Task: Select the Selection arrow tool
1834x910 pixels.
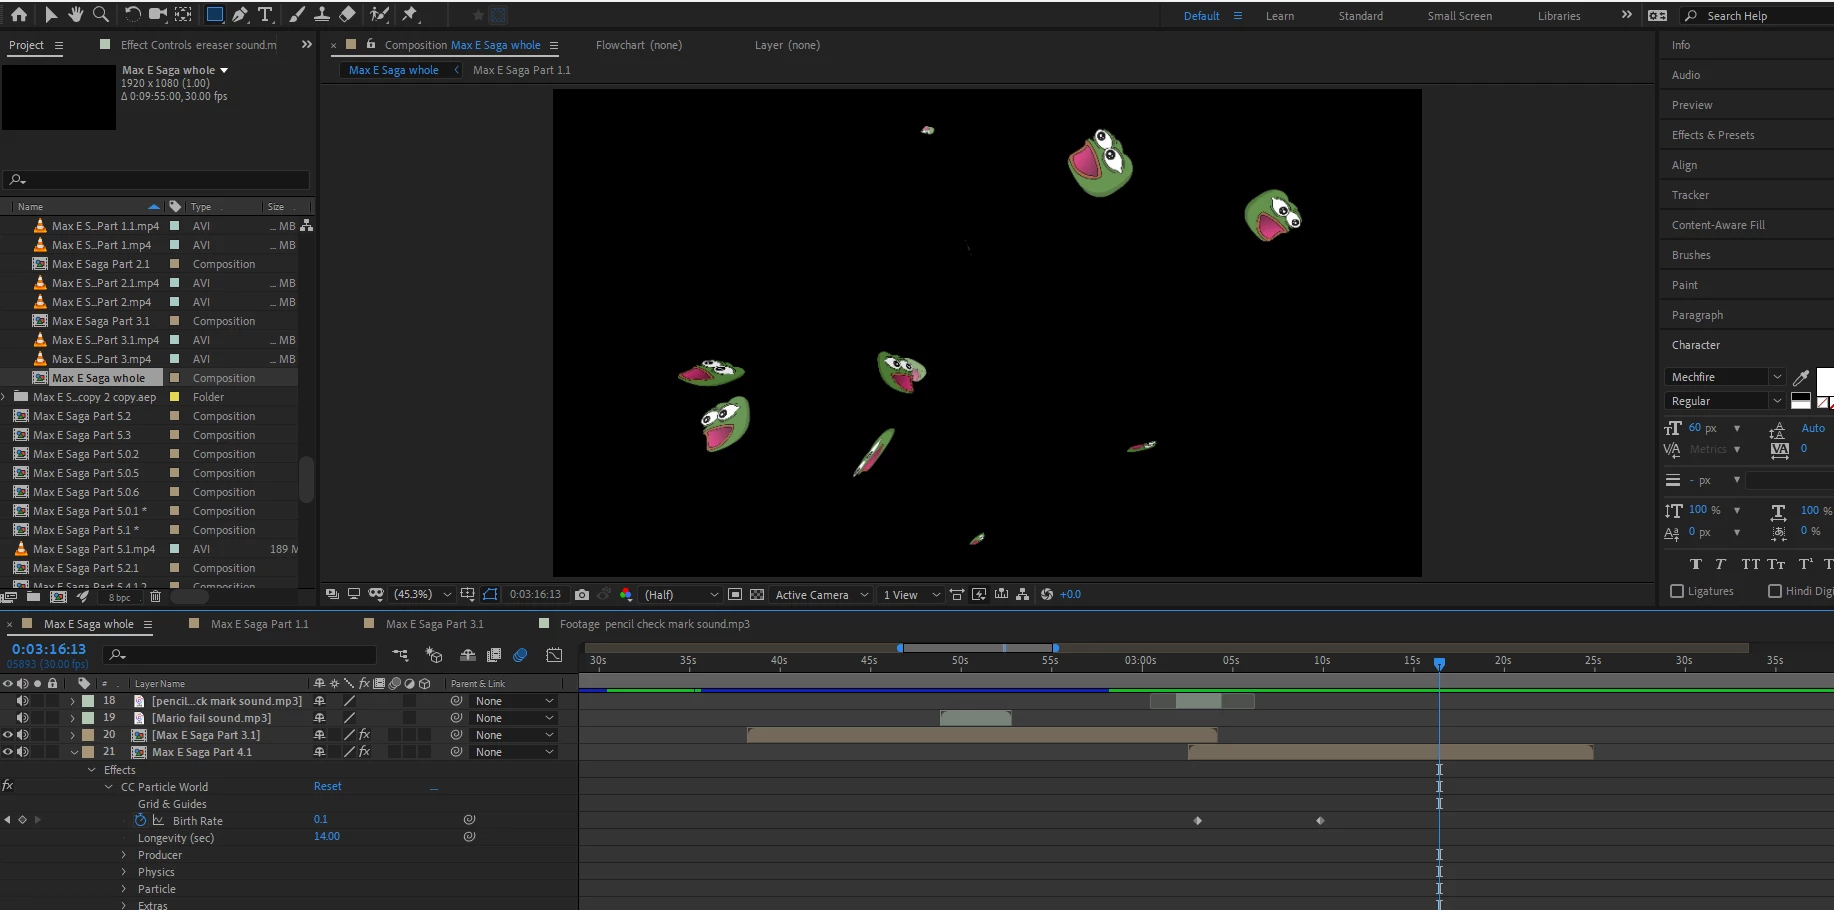Action: click(51, 14)
